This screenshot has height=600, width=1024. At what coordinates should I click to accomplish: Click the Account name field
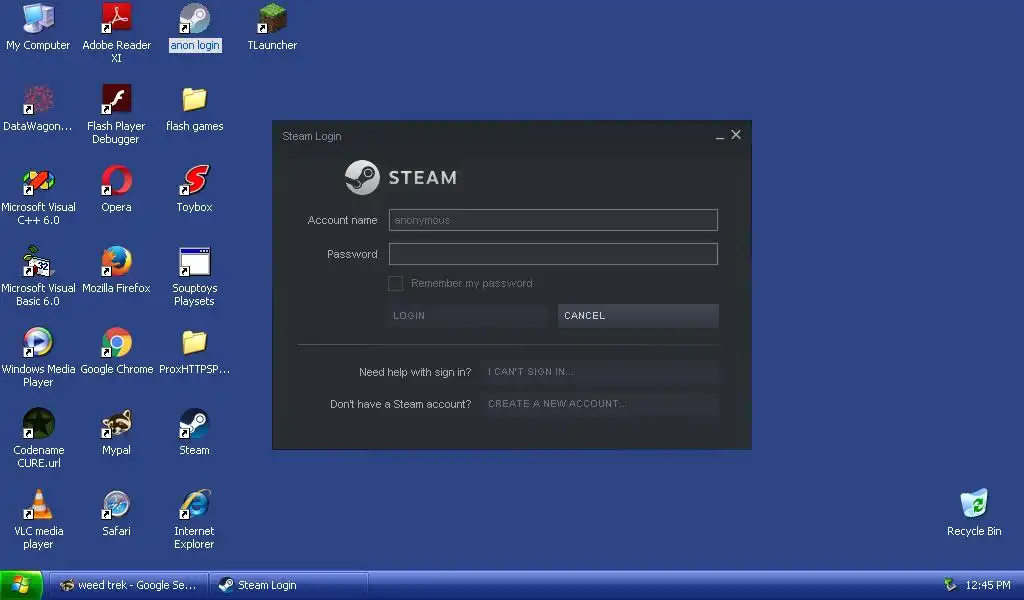553,220
